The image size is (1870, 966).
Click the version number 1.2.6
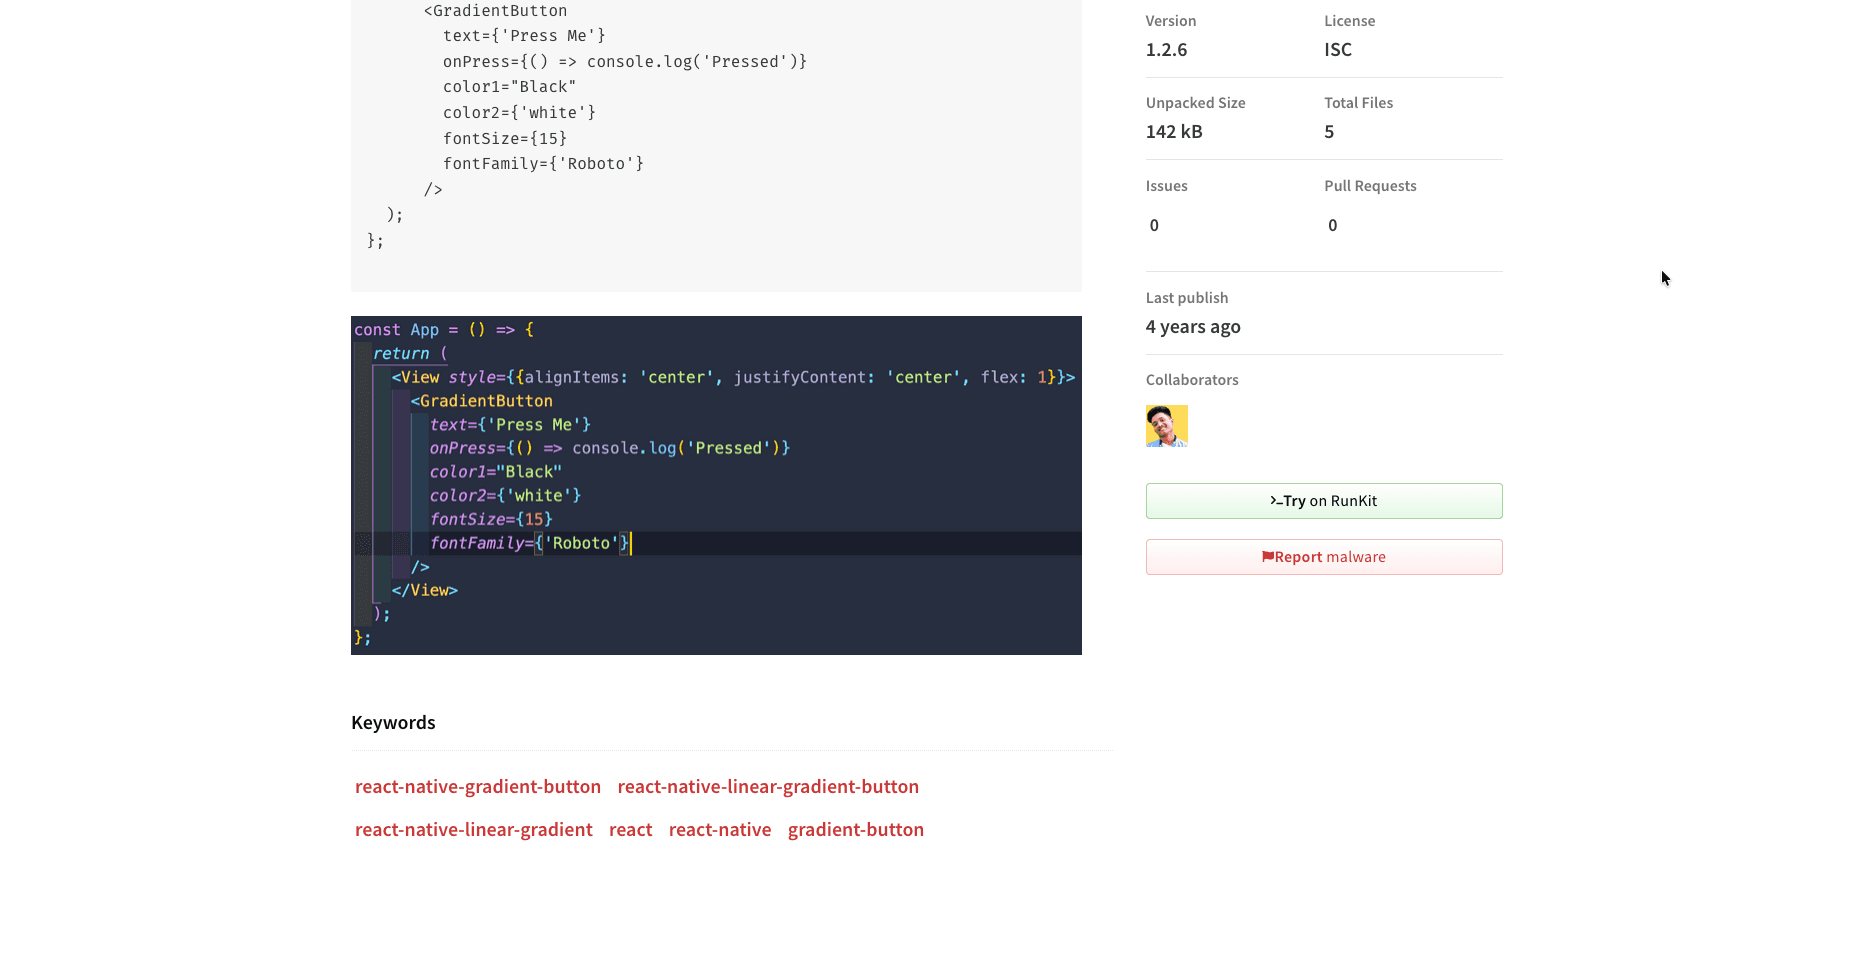(1166, 49)
